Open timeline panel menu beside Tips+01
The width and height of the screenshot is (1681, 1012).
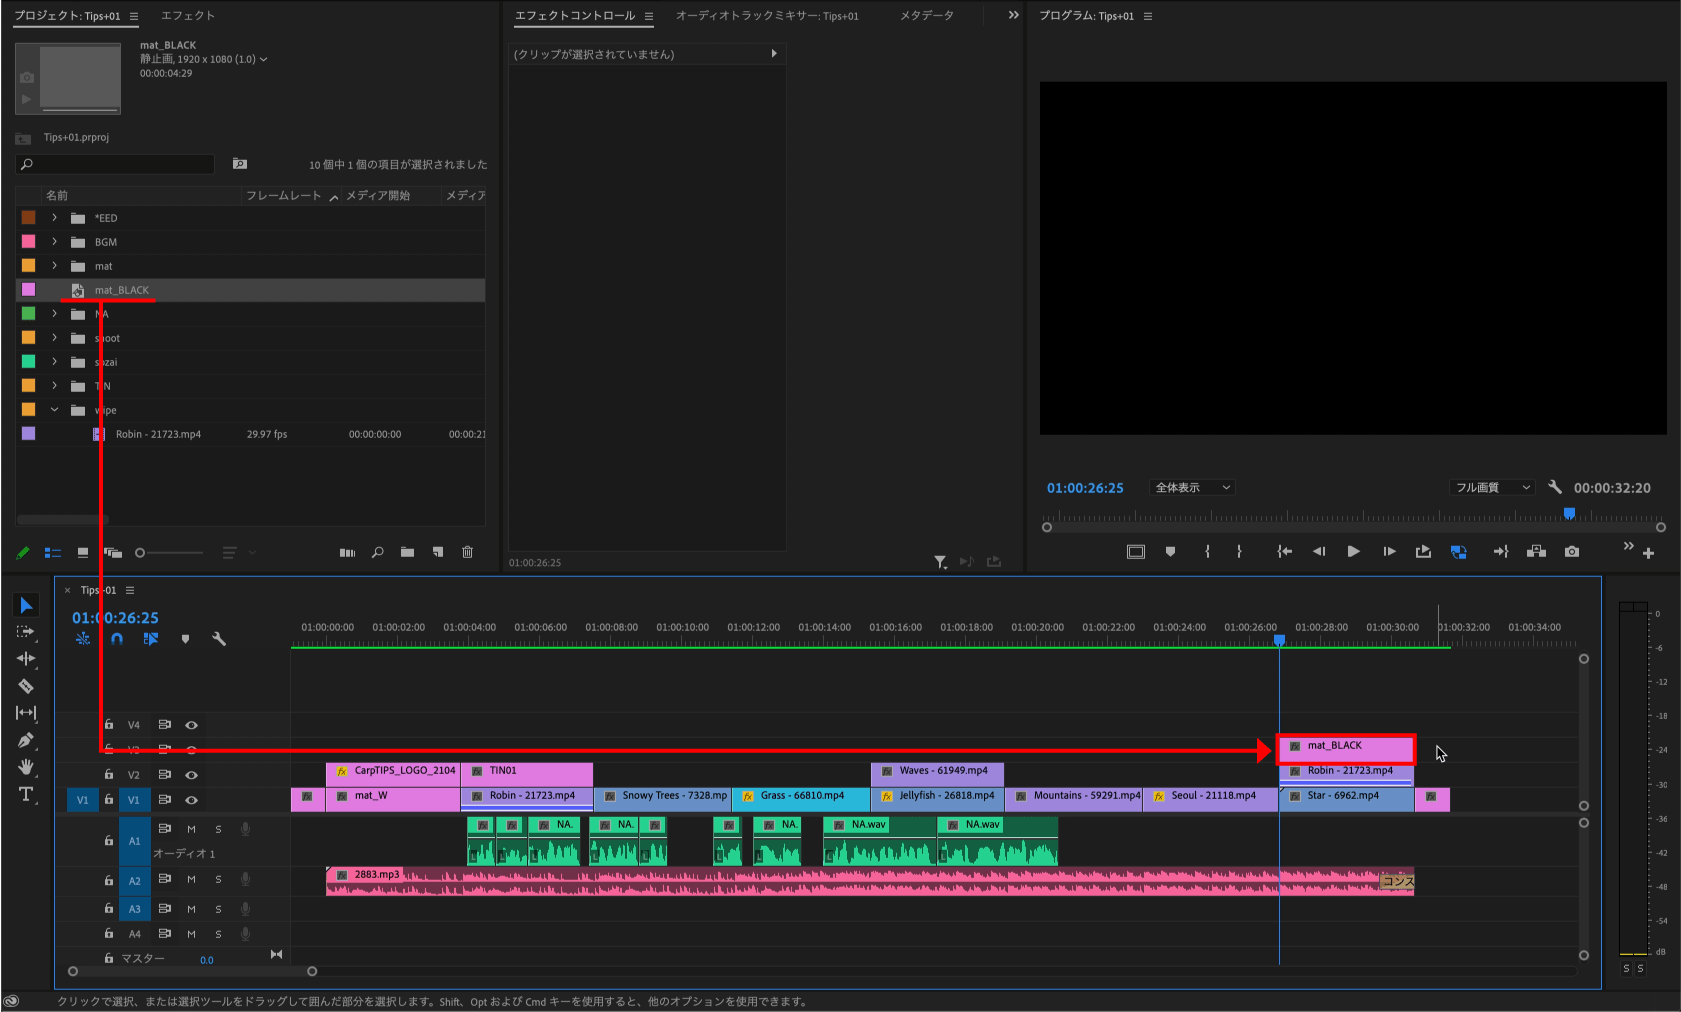[130, 590]
